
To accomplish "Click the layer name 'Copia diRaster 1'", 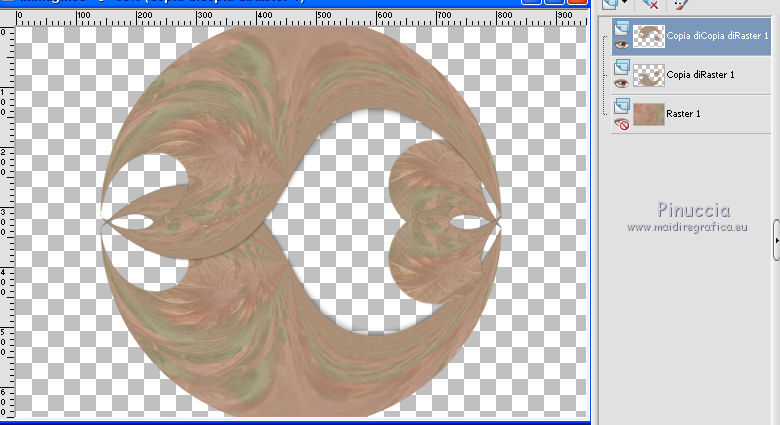I will (700, 75).
